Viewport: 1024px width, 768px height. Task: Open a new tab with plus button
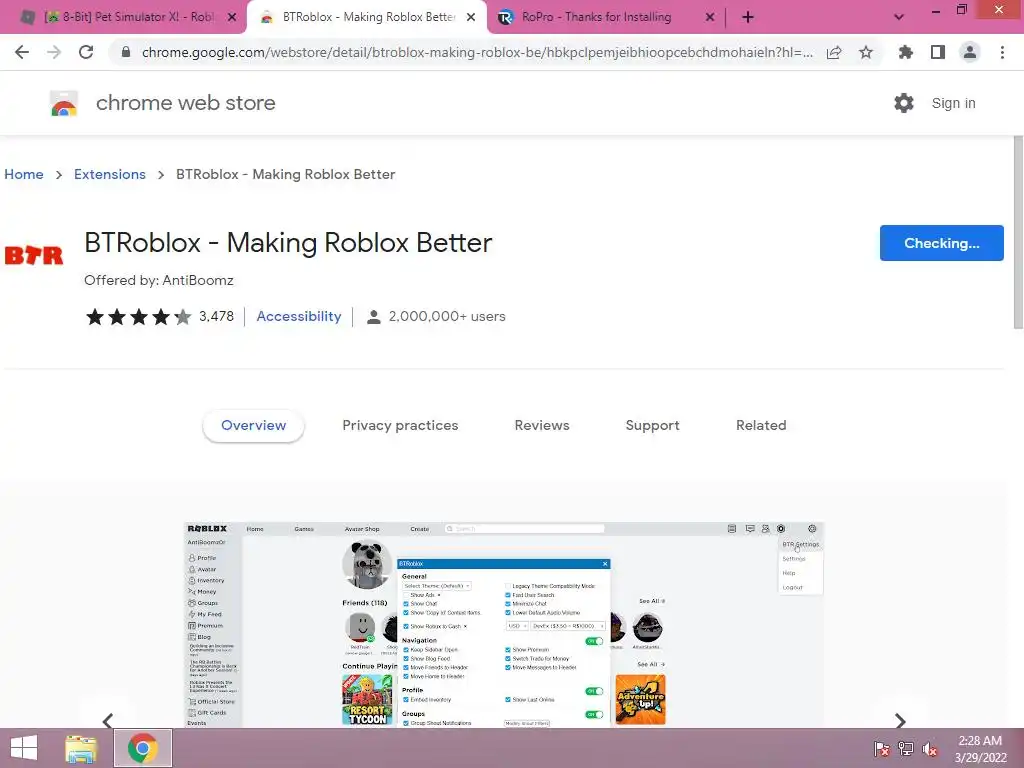click(x=748, y=17)
